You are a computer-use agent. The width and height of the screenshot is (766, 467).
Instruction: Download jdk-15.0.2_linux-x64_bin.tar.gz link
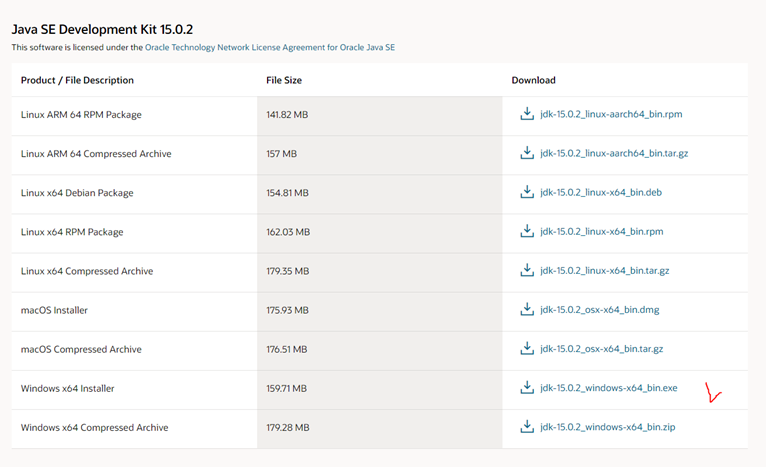(605, 271)
